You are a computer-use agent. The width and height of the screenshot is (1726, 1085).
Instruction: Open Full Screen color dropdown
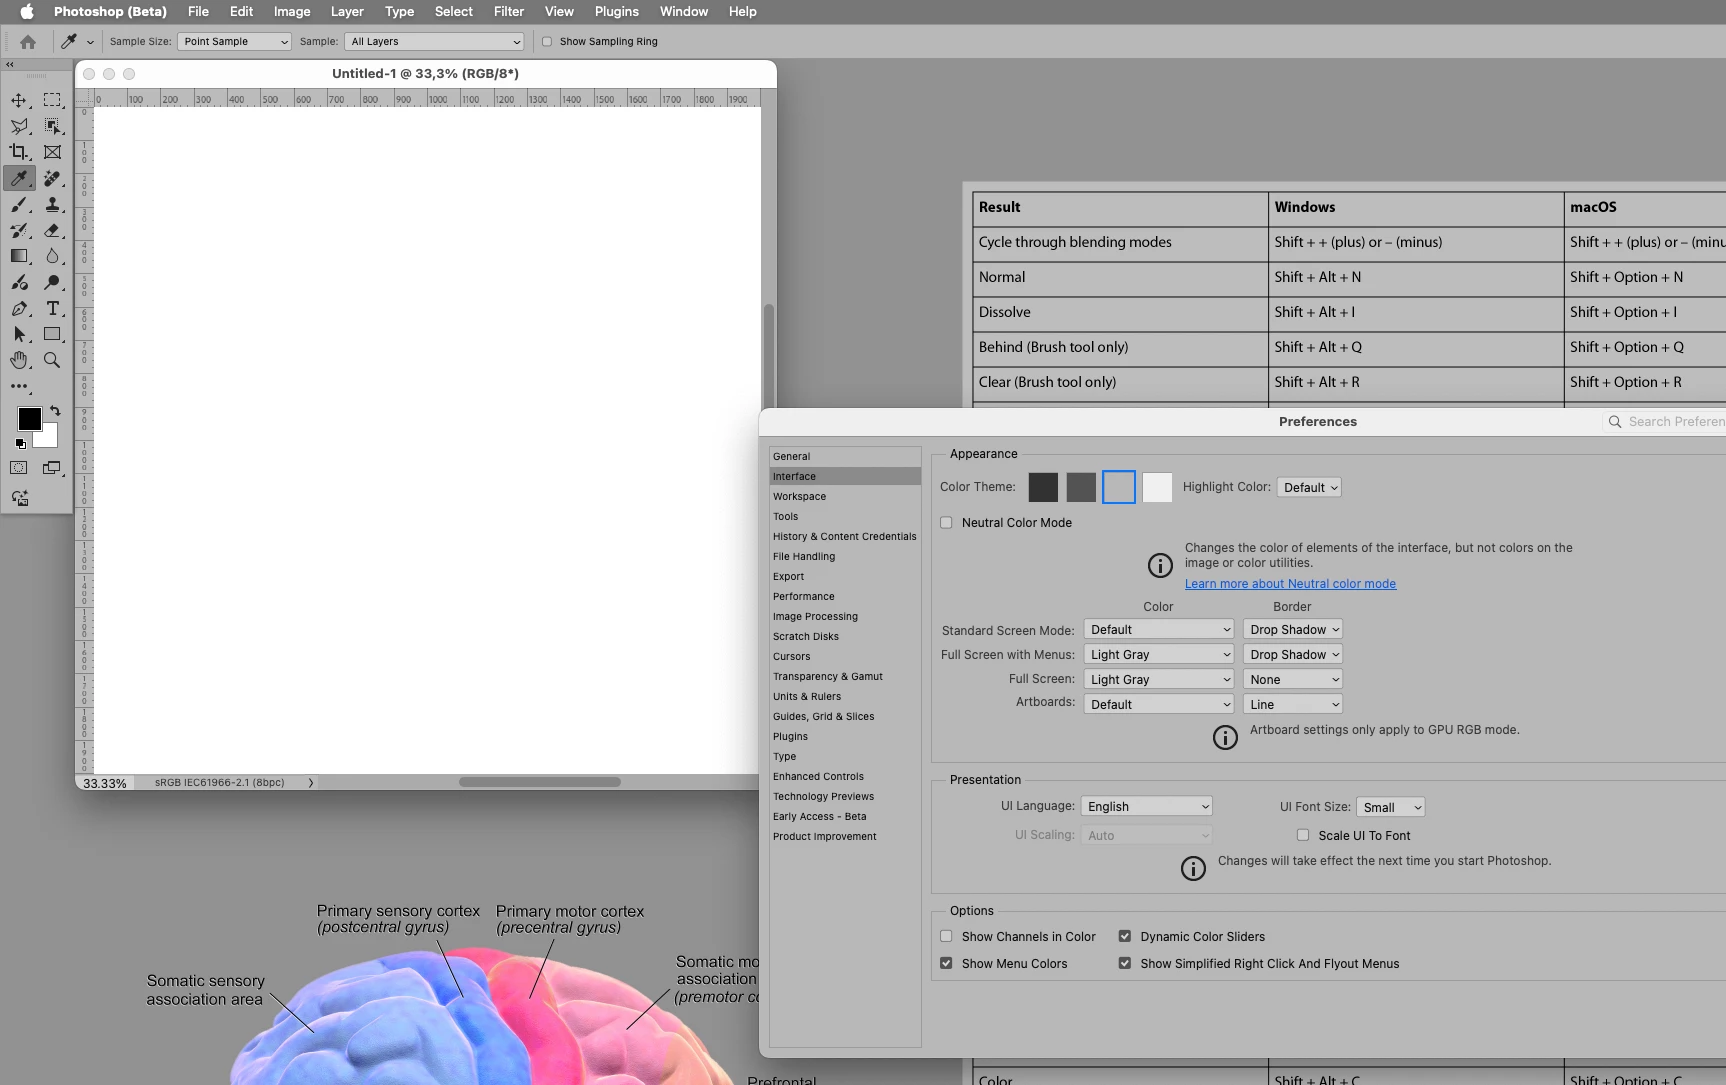1159,680
